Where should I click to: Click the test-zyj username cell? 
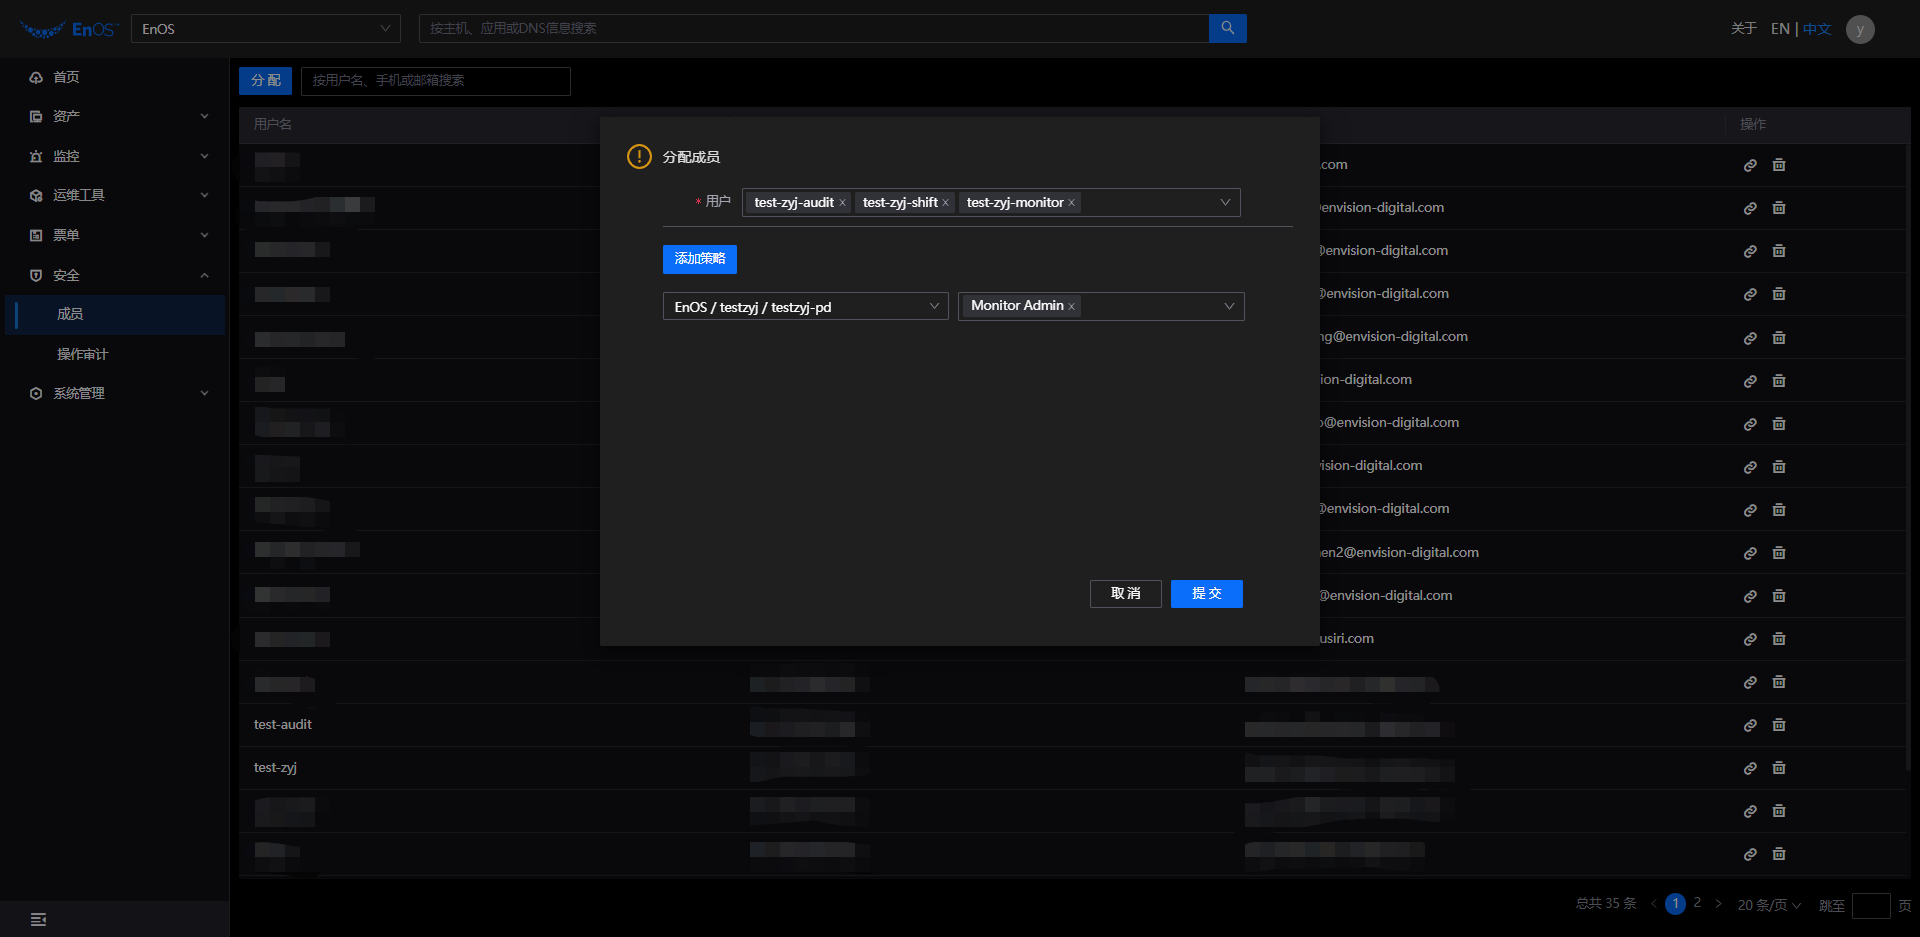pyautogui.click(x=275, y=768)
